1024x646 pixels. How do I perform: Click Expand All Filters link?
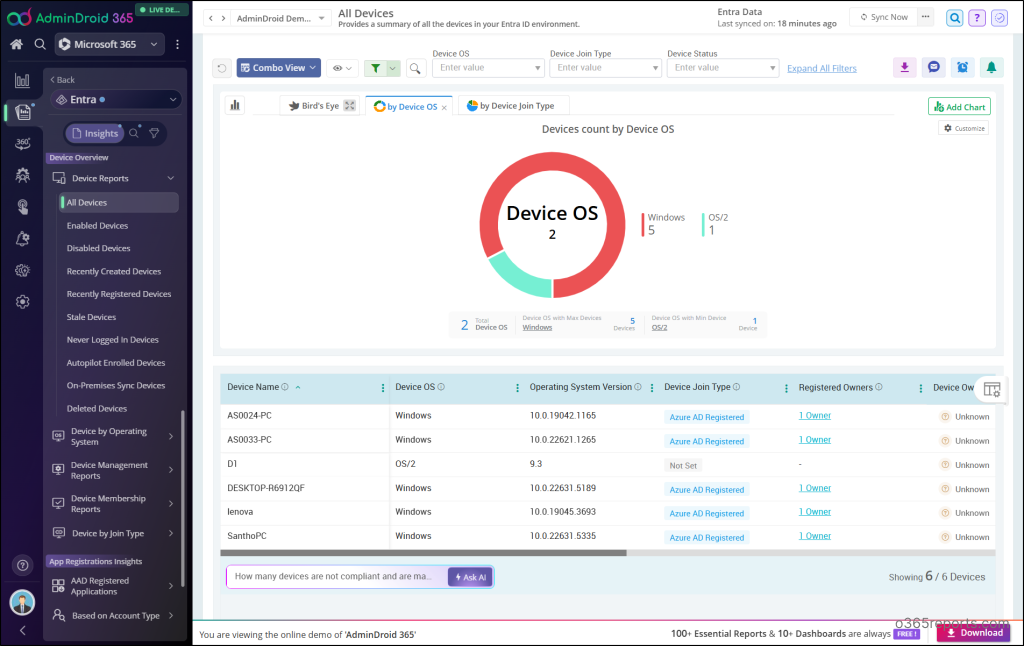[x=822, y=69]
